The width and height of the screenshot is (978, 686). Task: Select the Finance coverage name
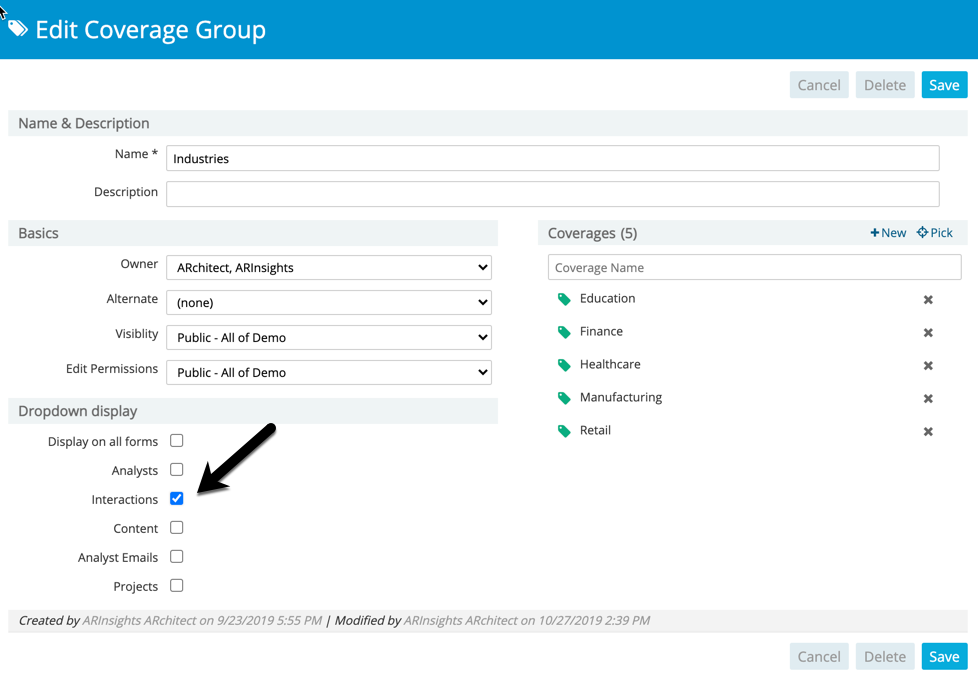pos(601,332)
